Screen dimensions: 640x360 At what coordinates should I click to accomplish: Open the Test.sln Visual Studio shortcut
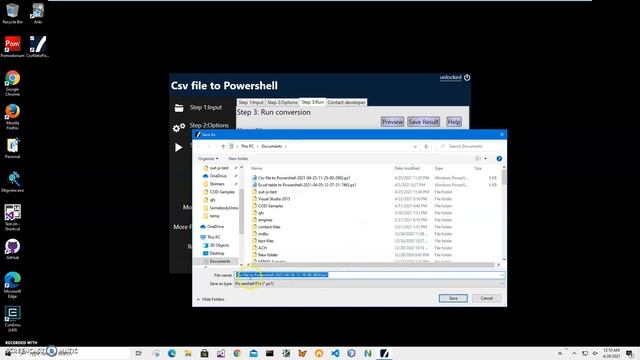(x=12, y=217)
